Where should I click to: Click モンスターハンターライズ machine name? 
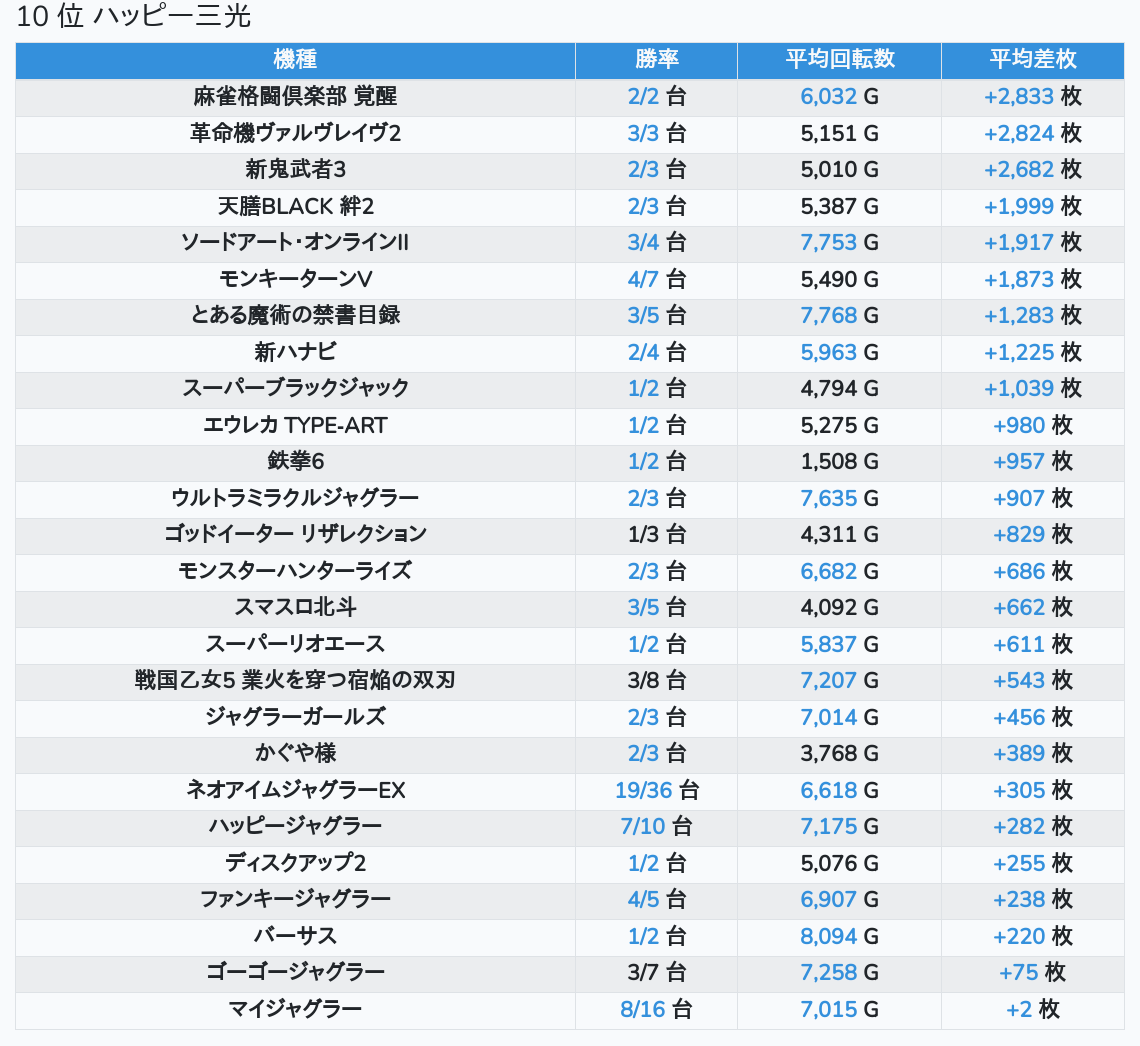[x=295, y=571]
